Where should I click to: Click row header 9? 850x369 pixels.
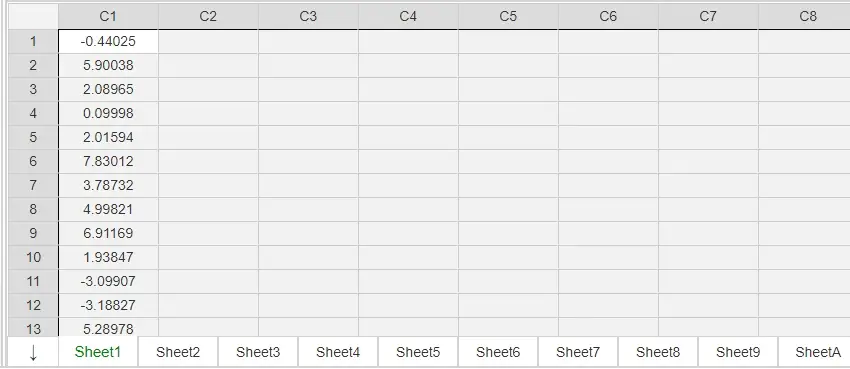(x=33, y=234)
